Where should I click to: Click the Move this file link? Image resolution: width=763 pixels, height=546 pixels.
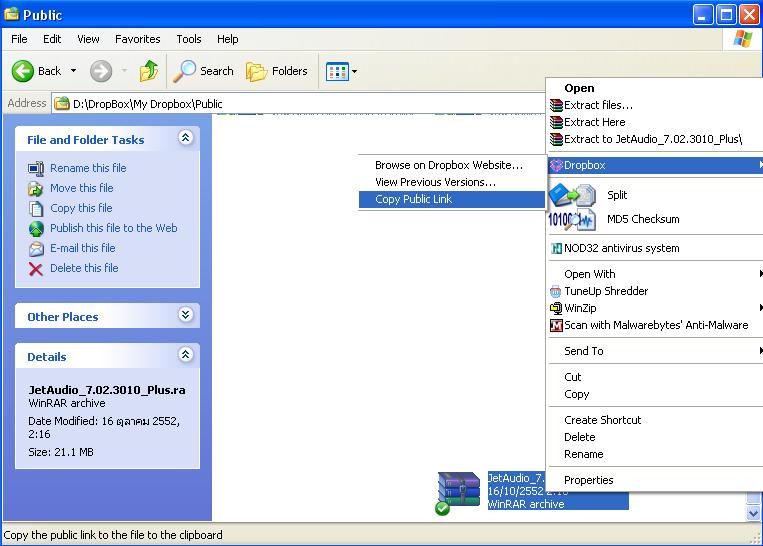pyautogui.click(x=82, y=188)
